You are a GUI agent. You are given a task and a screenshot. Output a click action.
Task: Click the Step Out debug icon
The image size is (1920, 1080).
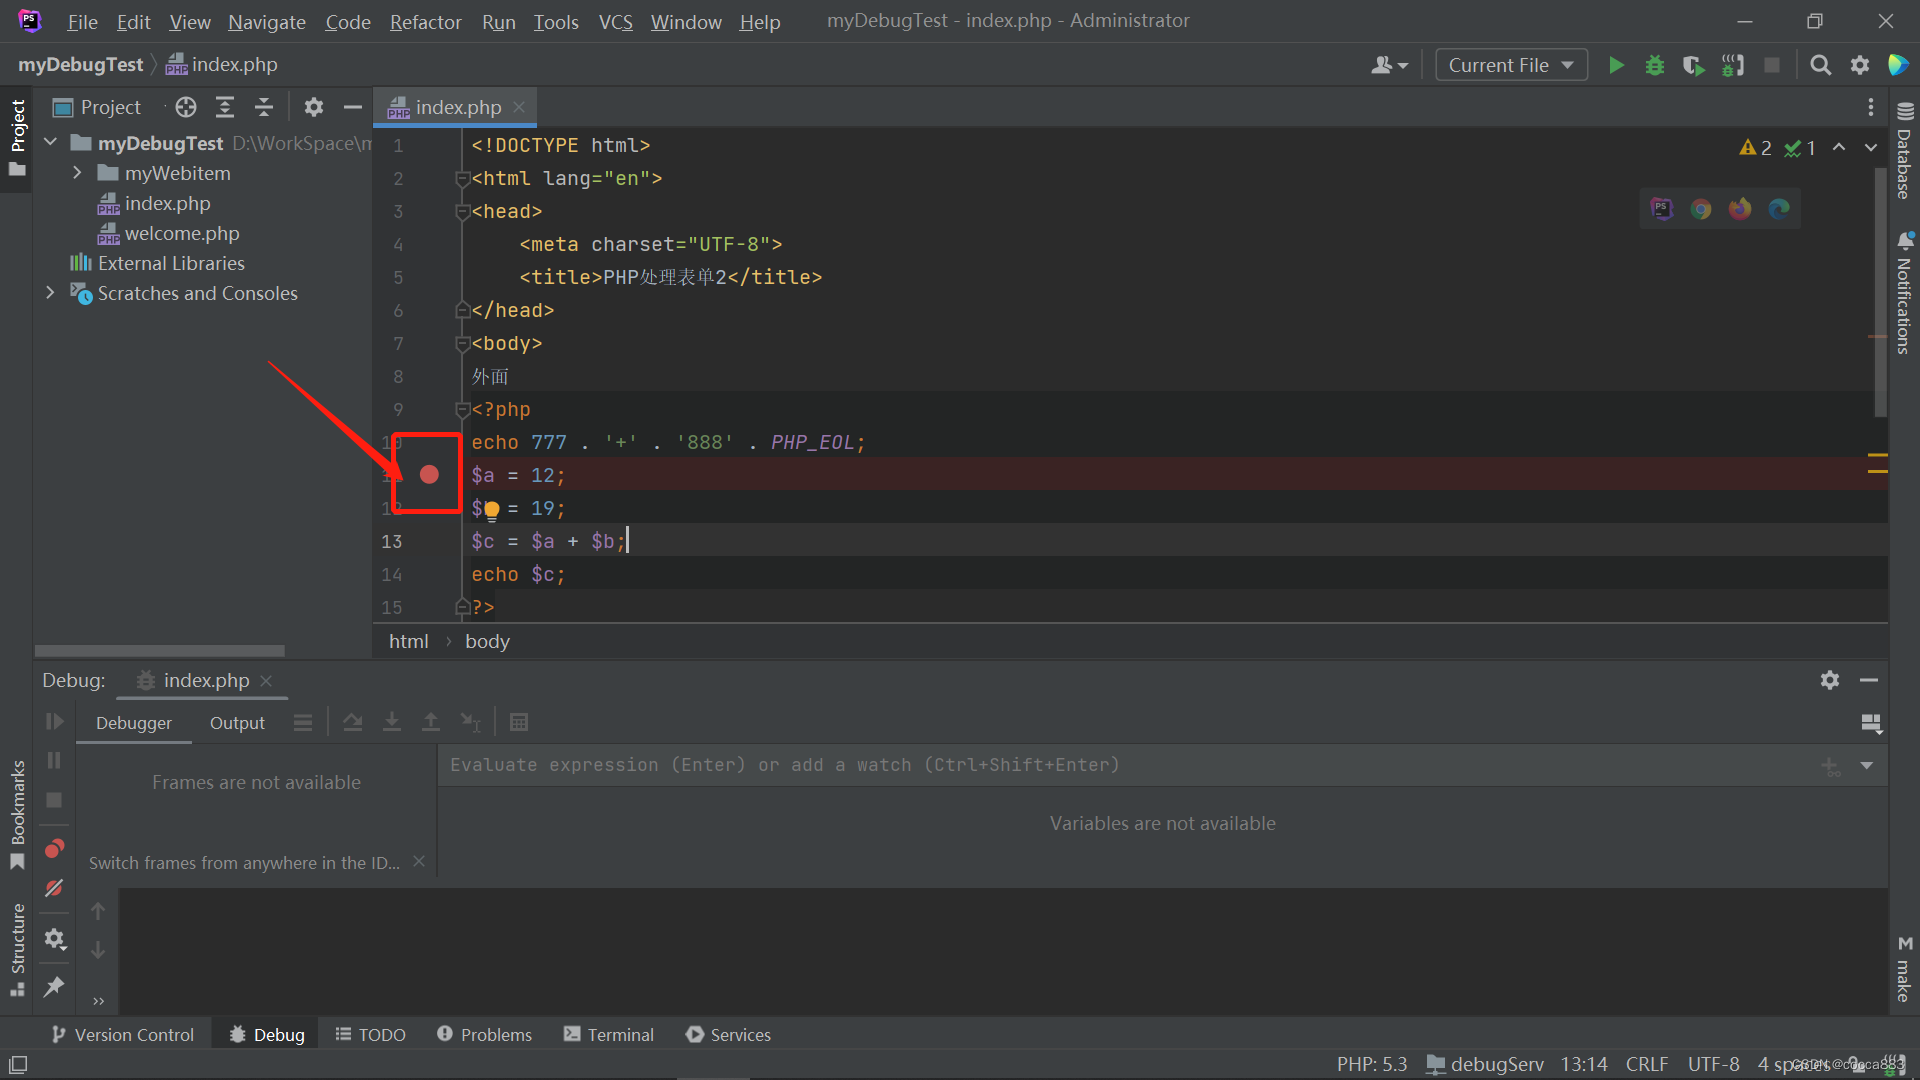click(431, 721)
